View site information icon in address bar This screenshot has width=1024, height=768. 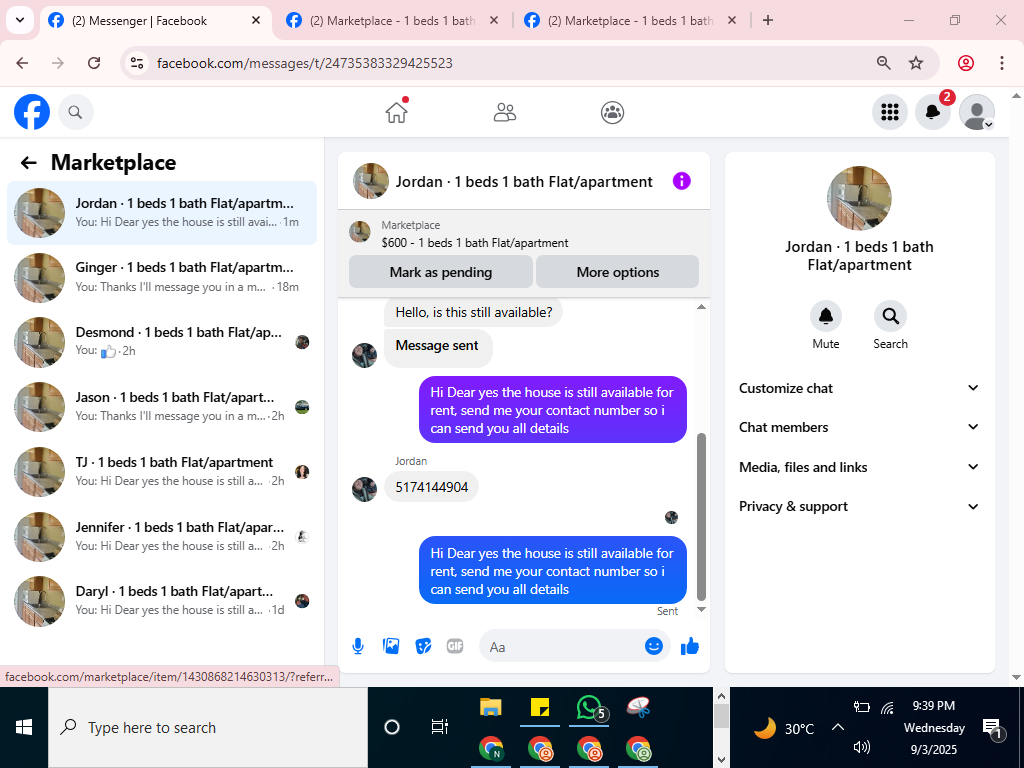pos(136,63)
